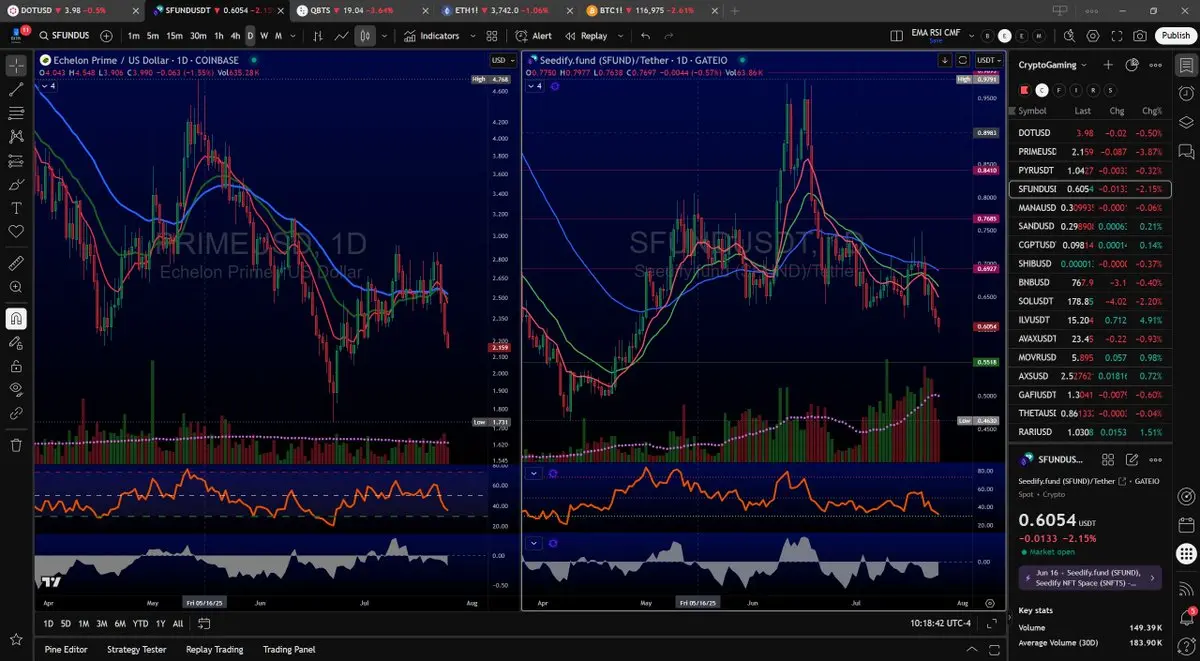This screenshot has width=1200, height=661.
Task: Set the 1Y date range
Action: [x=162, y=623]
